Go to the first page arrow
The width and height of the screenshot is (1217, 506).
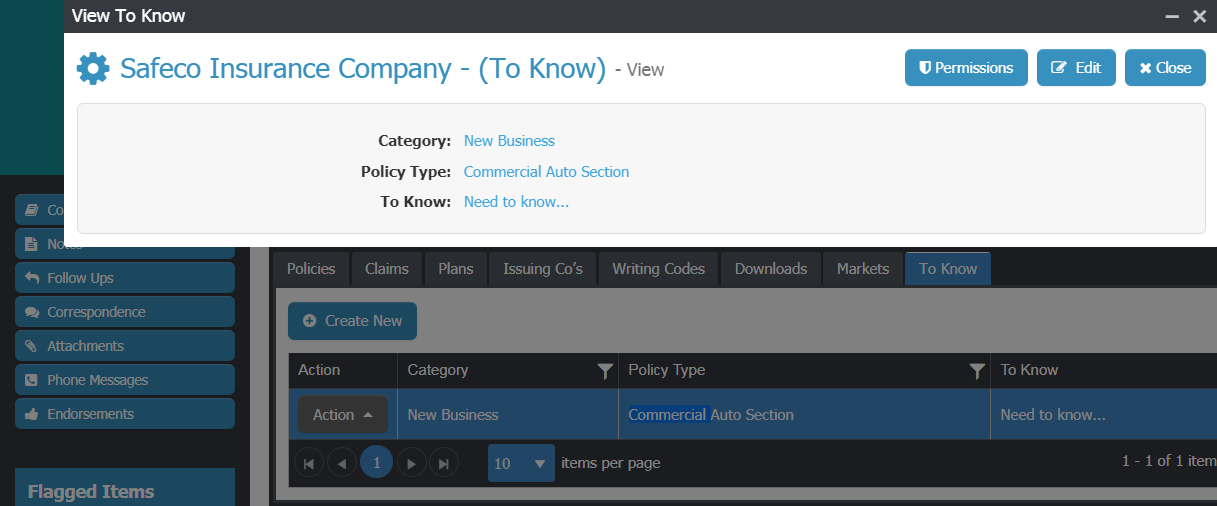click(x=309, y=463)
